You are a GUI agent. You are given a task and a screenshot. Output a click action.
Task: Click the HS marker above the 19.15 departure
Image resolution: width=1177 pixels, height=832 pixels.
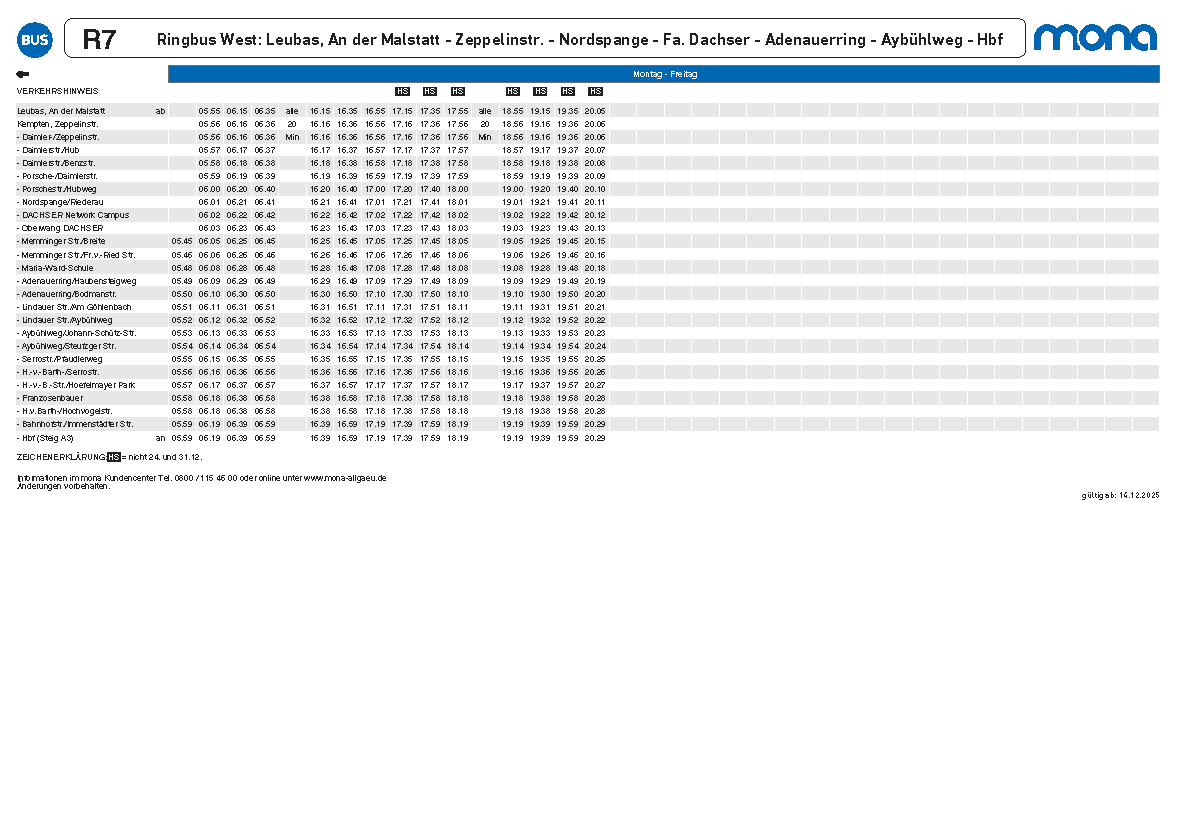pos(540,91)
